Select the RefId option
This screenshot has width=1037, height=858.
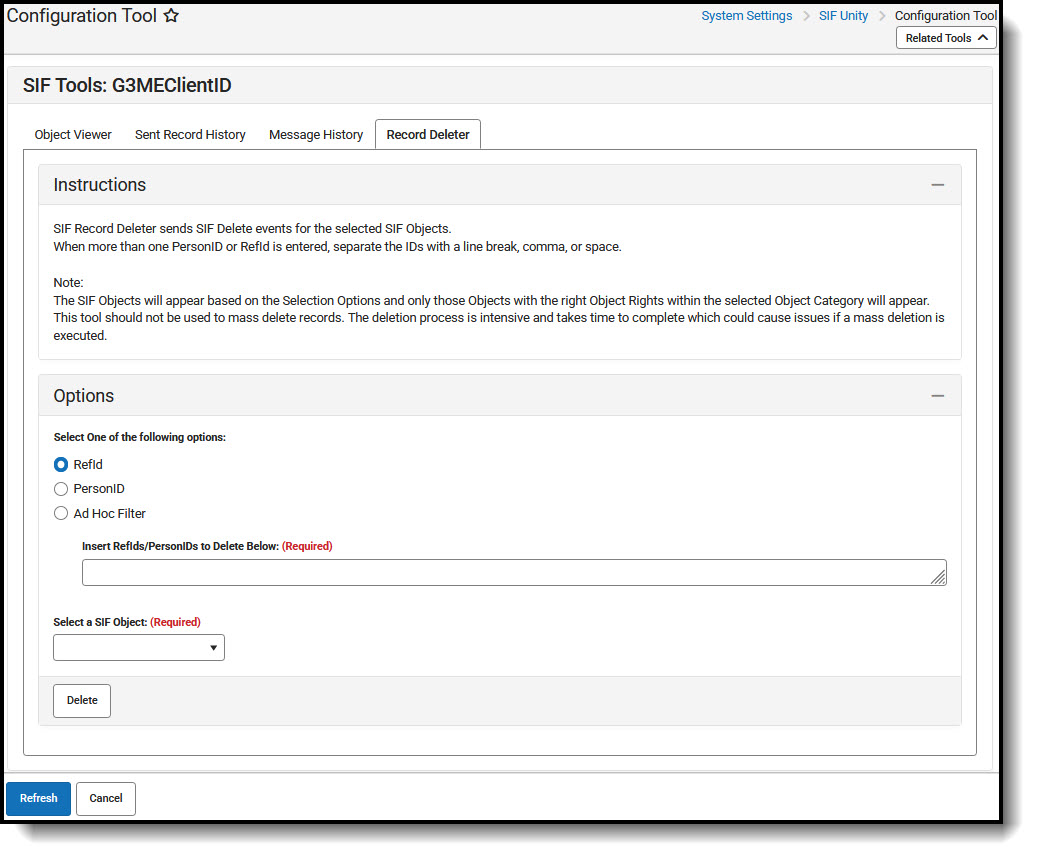60,464
